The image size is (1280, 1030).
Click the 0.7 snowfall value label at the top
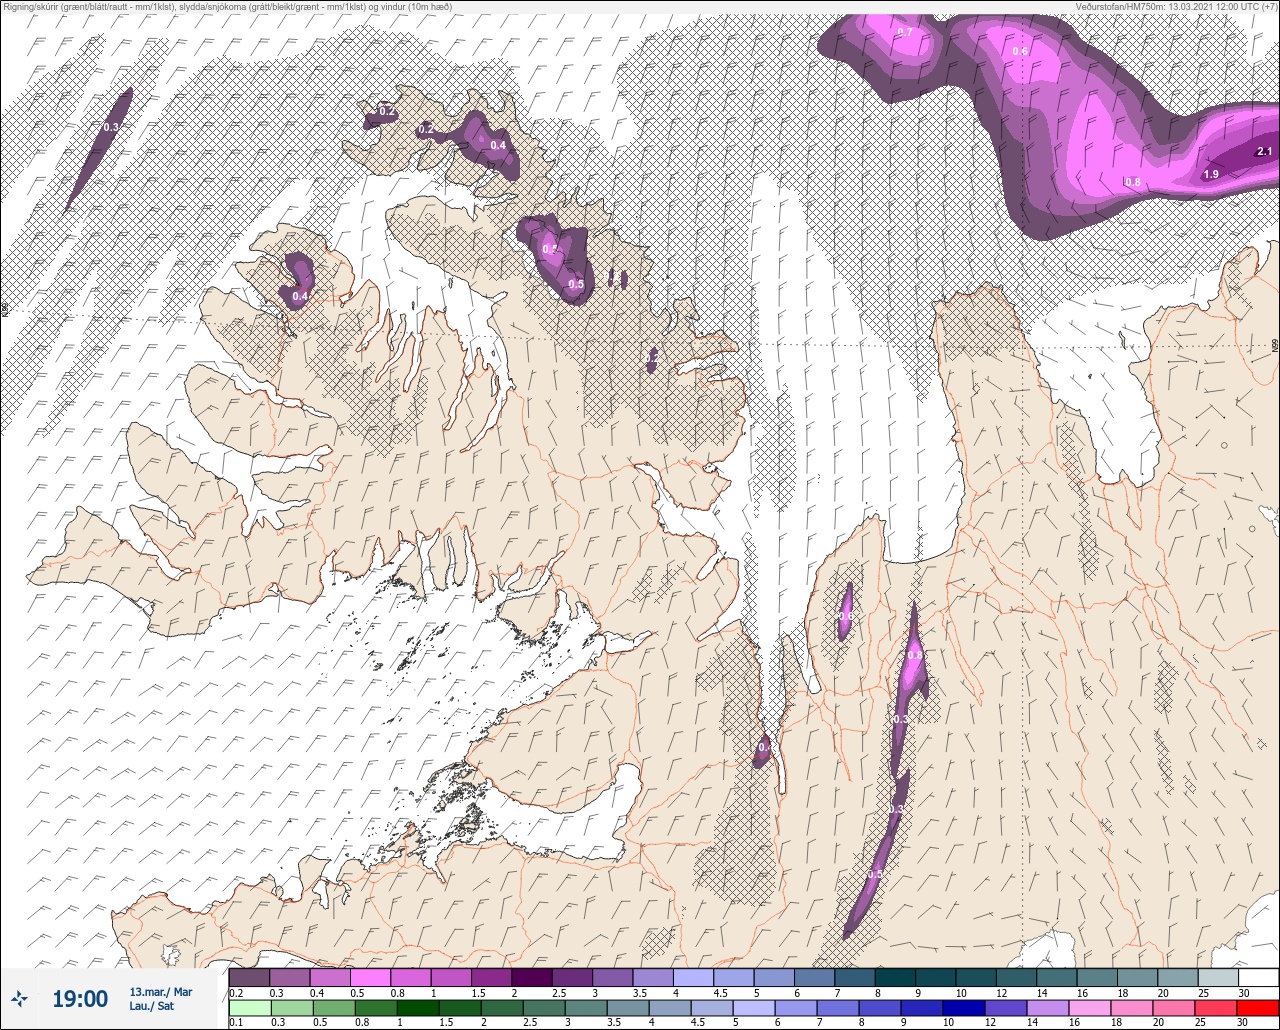point(905,32)
